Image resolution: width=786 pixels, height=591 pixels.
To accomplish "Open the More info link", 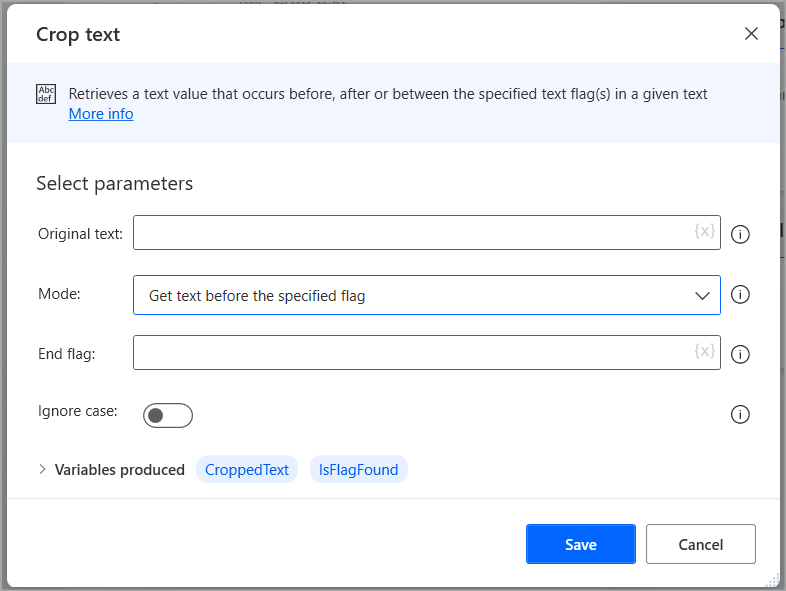I will [101, 114].
